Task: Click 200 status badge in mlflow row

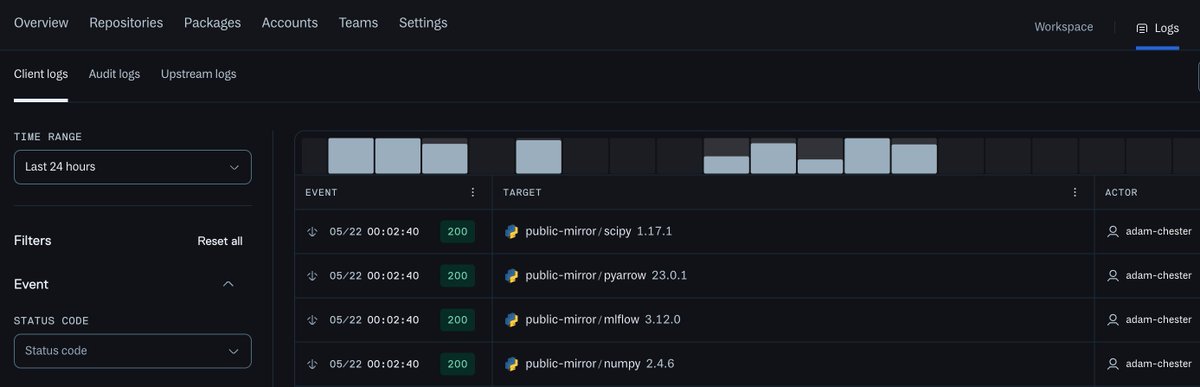Action: click(x=457, y=320)
